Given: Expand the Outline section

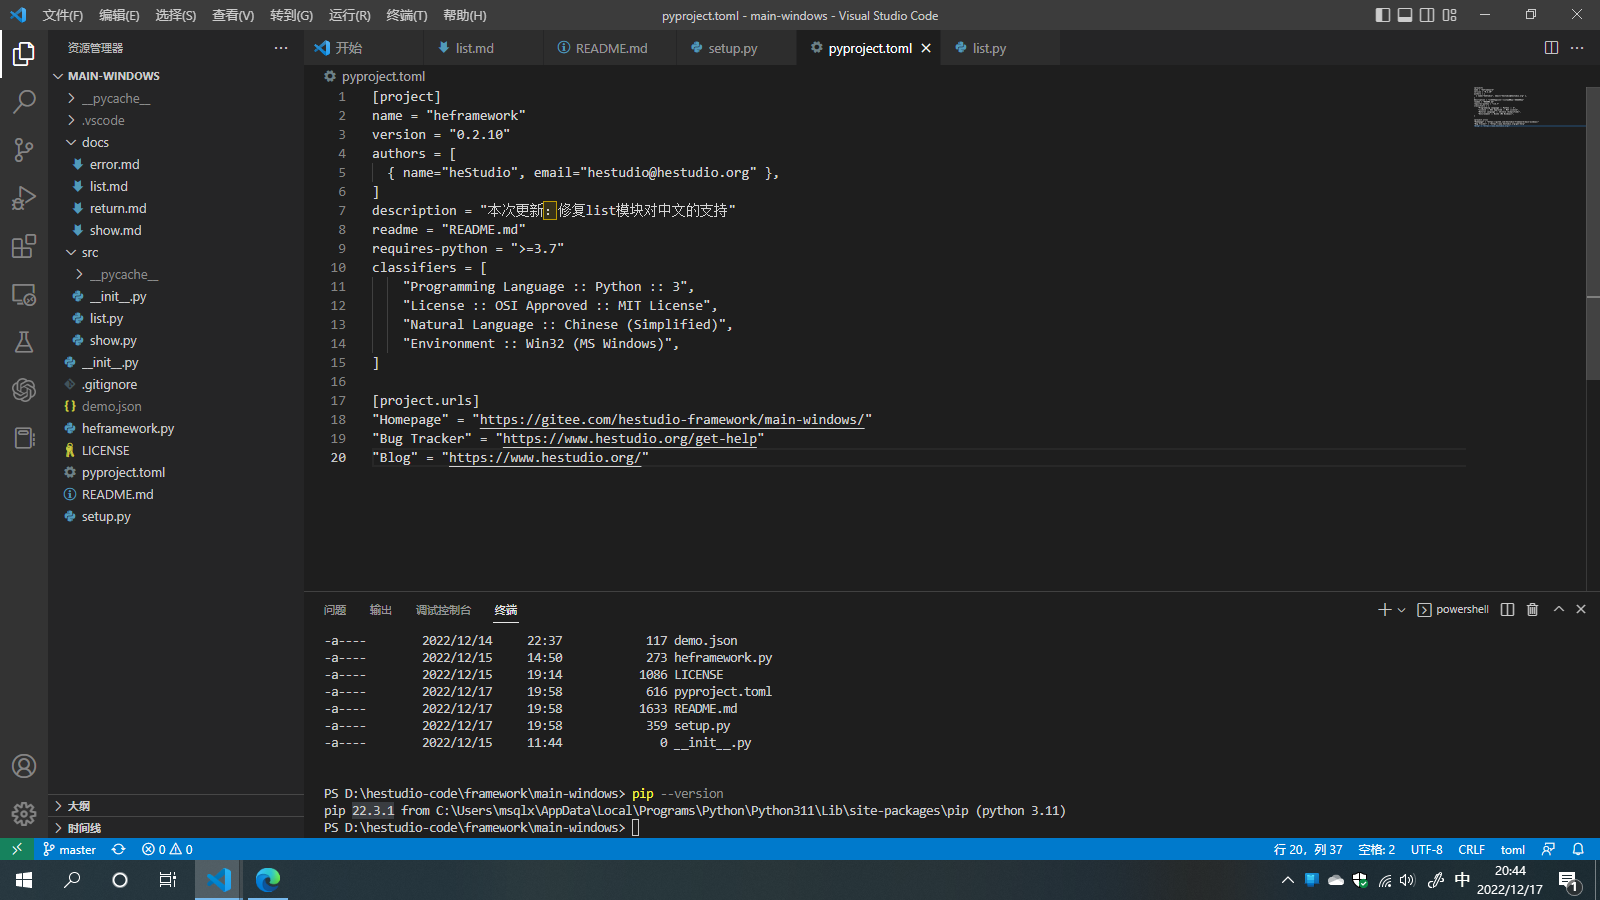Looking at the screenshot, I should (176, 806).
